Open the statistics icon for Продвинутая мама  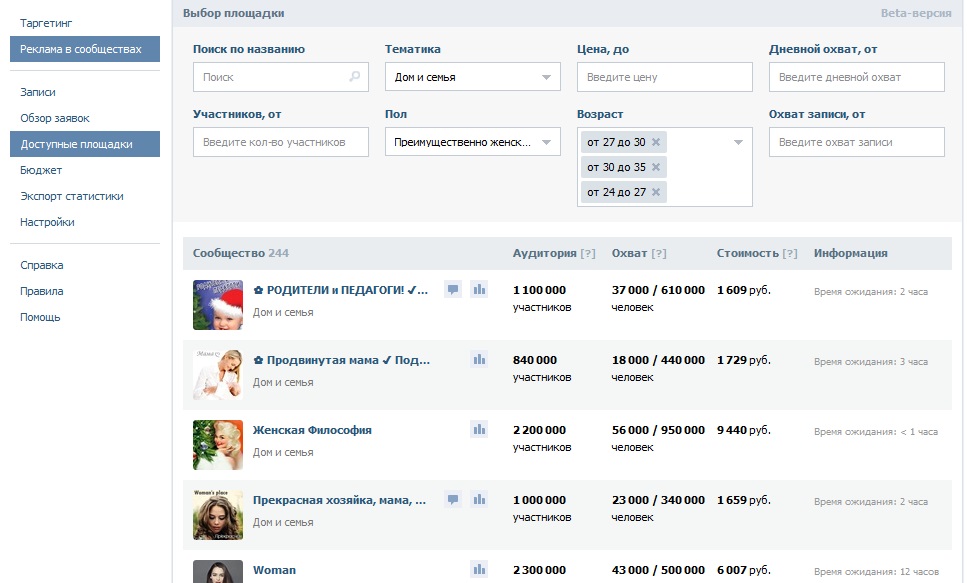pyautogui.click(x=479, y=359)
